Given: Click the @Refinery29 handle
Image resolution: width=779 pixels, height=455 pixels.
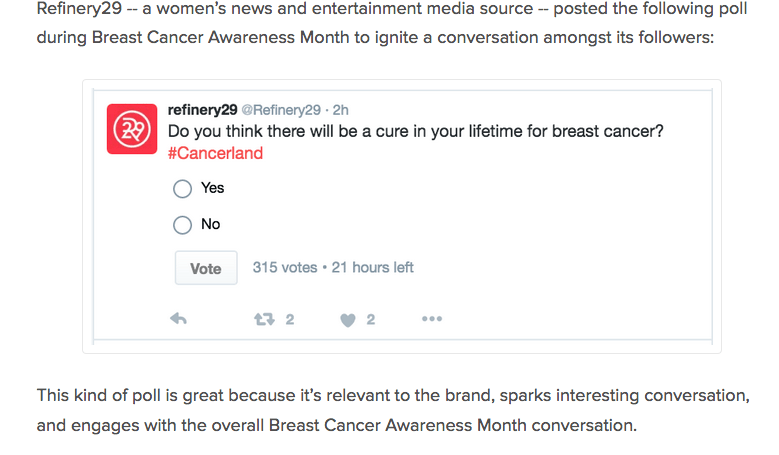Looking at the screenshot, I should [281, 110].
